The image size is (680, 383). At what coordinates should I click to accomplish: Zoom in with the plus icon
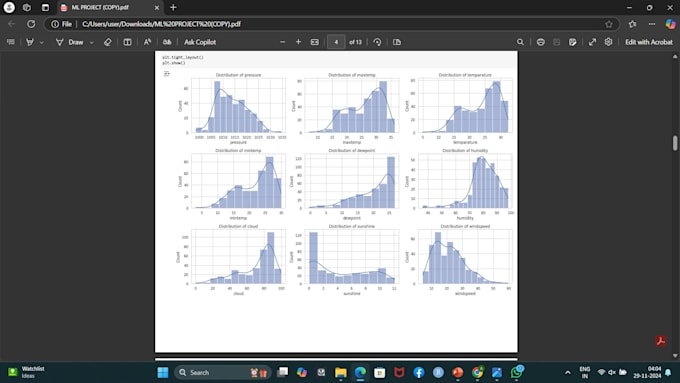tap(298, 42)
